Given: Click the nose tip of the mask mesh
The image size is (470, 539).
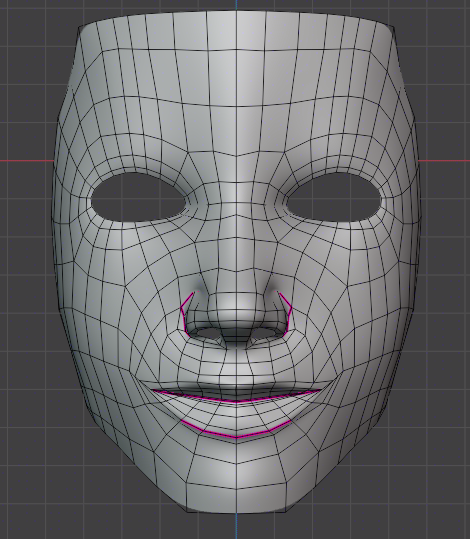Looking at the screenshot, I should (x=236, y=311).
